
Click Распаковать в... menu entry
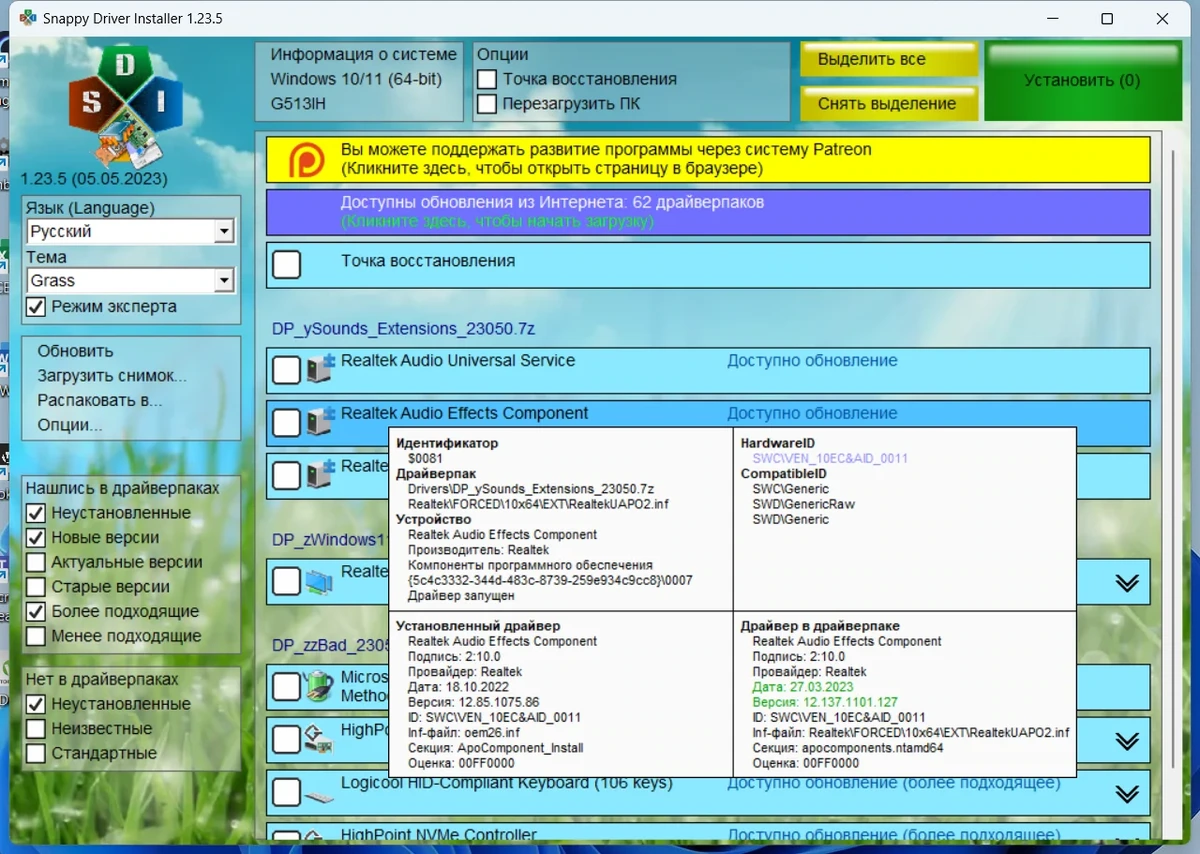pyautogui.click(x=100, y=400)
